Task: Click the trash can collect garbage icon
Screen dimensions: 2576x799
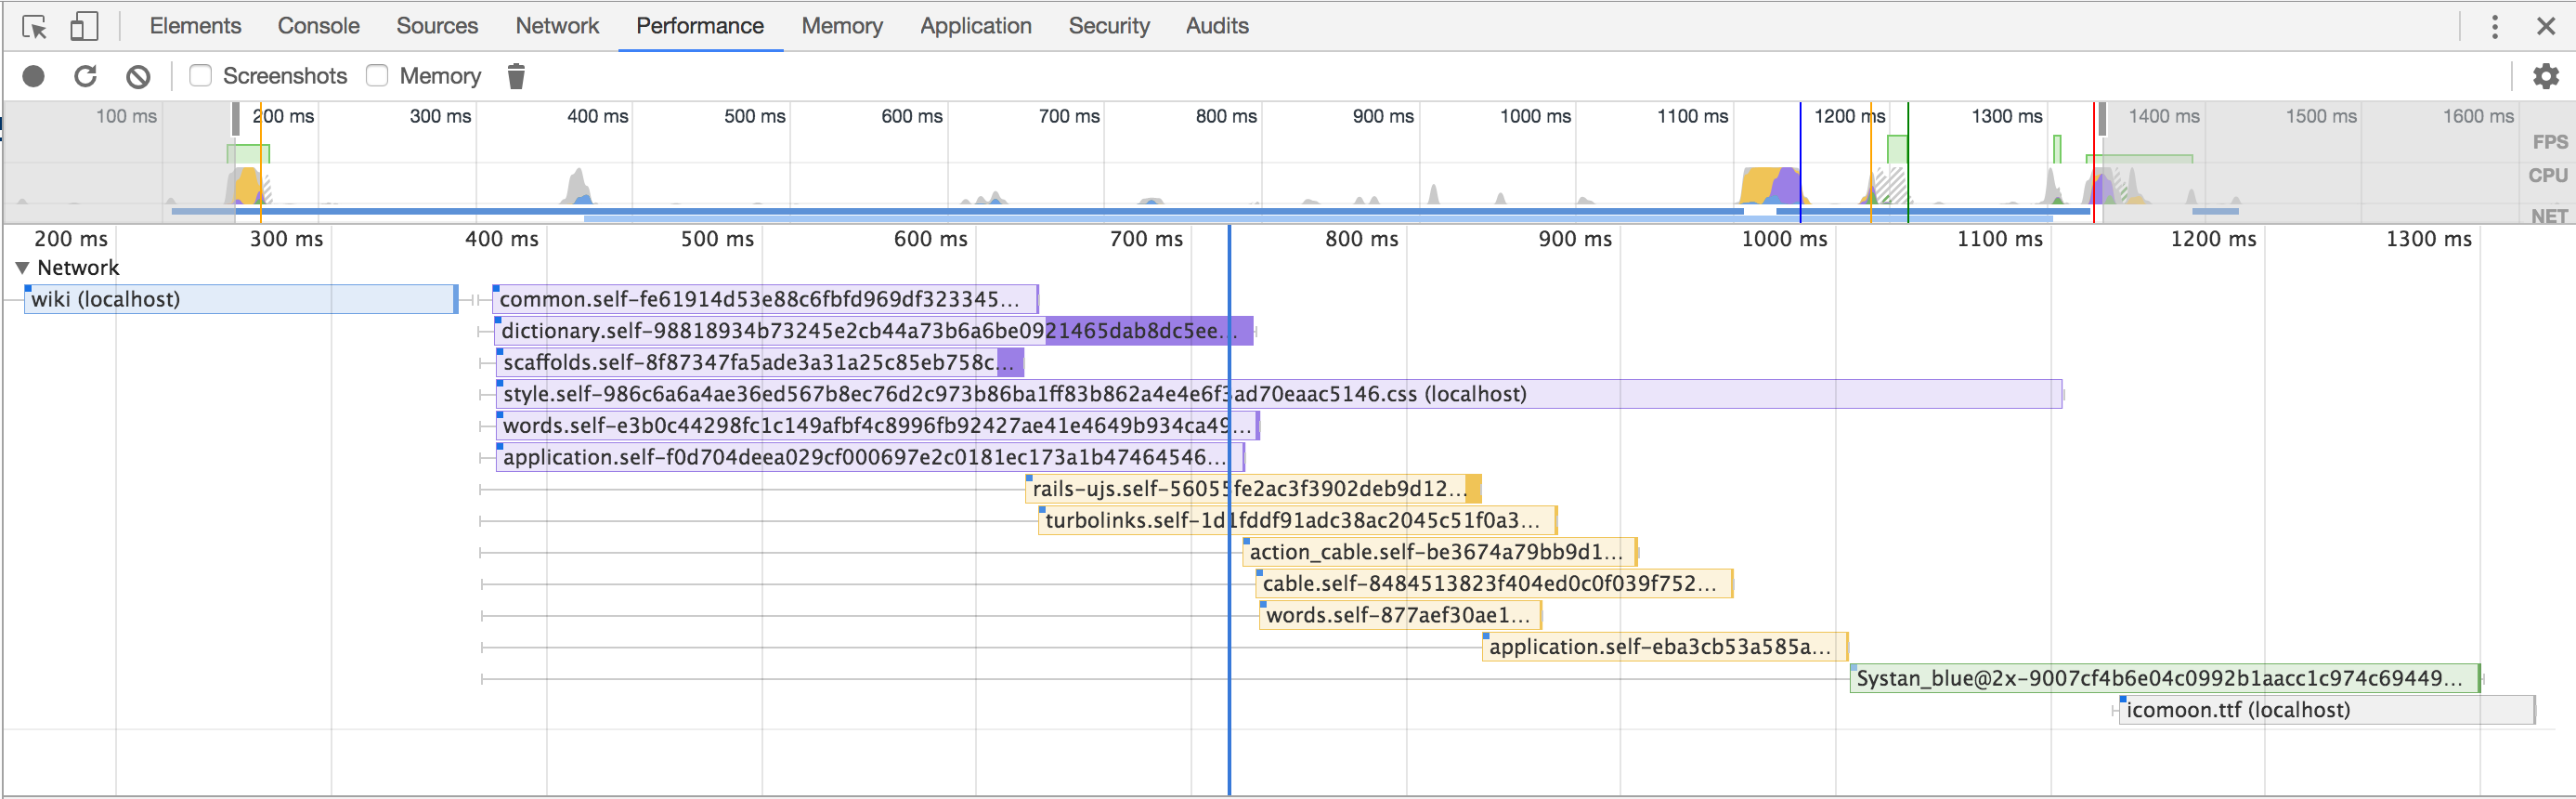Action: (516, 76)
